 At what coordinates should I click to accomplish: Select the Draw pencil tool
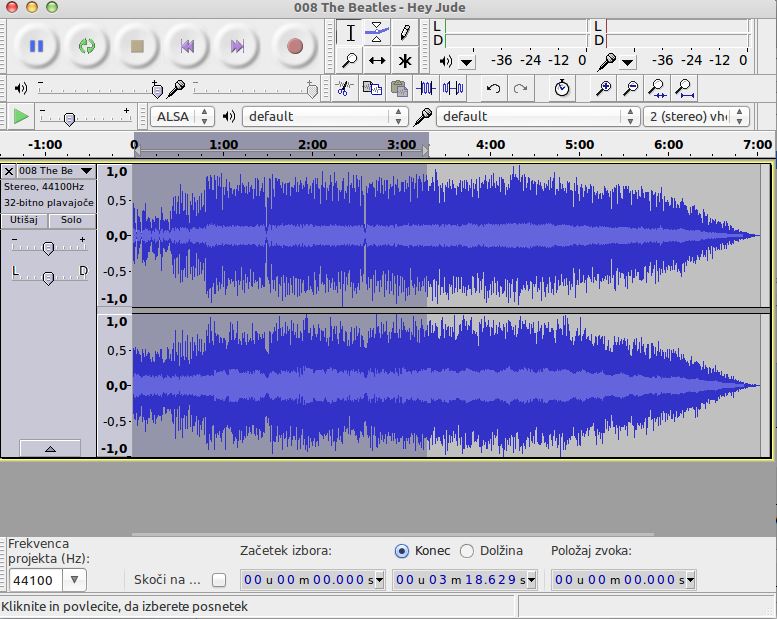(x=404, y=32)
